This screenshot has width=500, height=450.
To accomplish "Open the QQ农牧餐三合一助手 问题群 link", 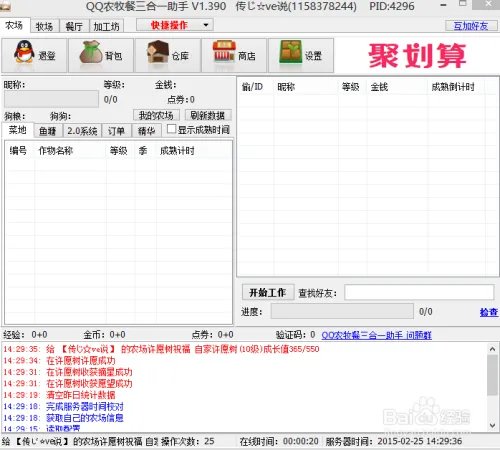I will coord(376,335).
